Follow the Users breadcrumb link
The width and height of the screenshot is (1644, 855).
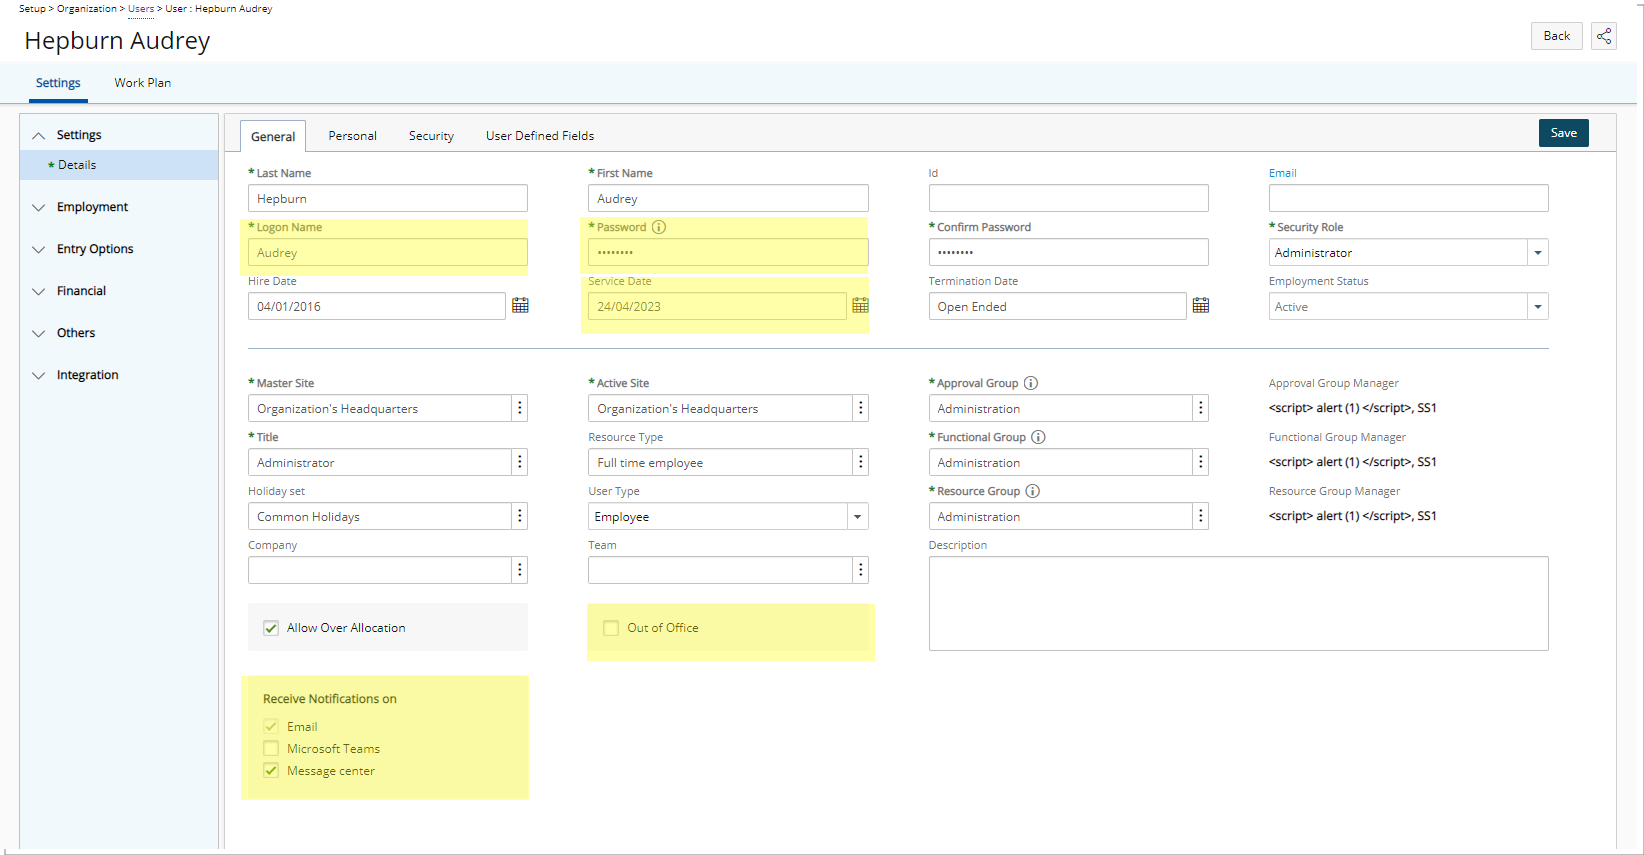pos(141,9)
